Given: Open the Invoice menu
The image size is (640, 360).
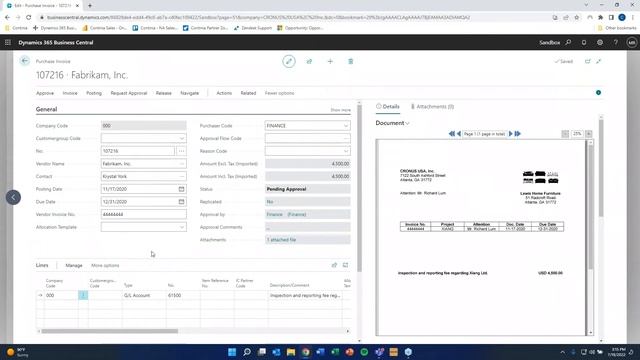Looking at the screenshot, I should click(70, 93).
